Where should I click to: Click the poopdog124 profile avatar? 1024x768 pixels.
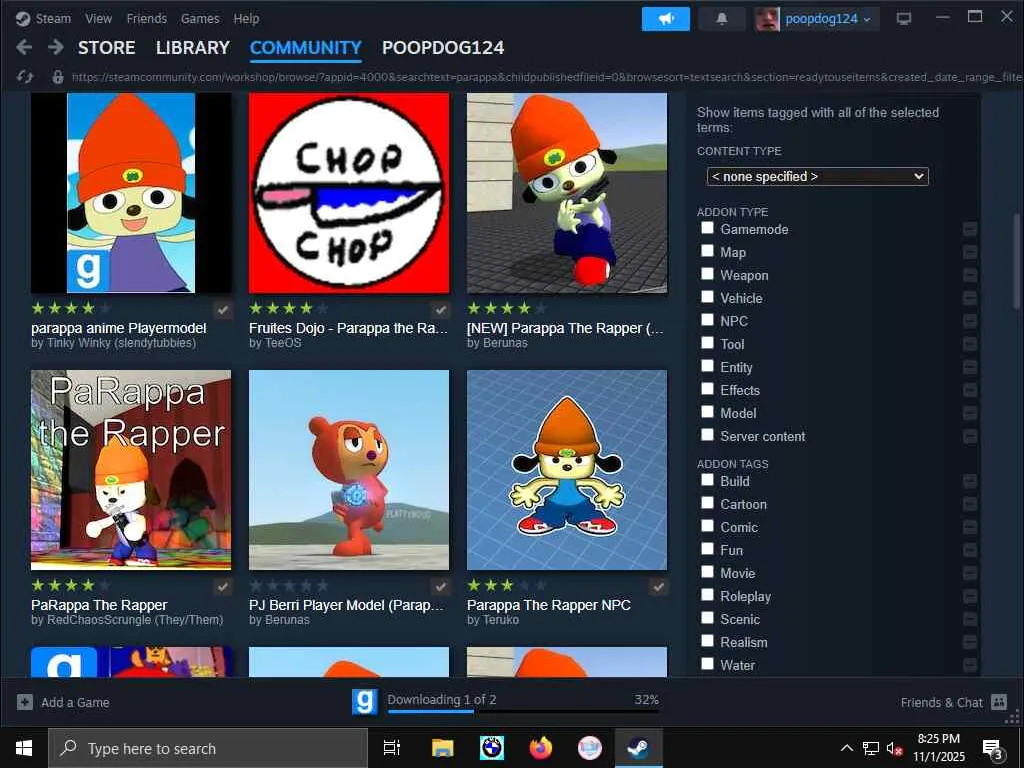click(x=767, y=19)
